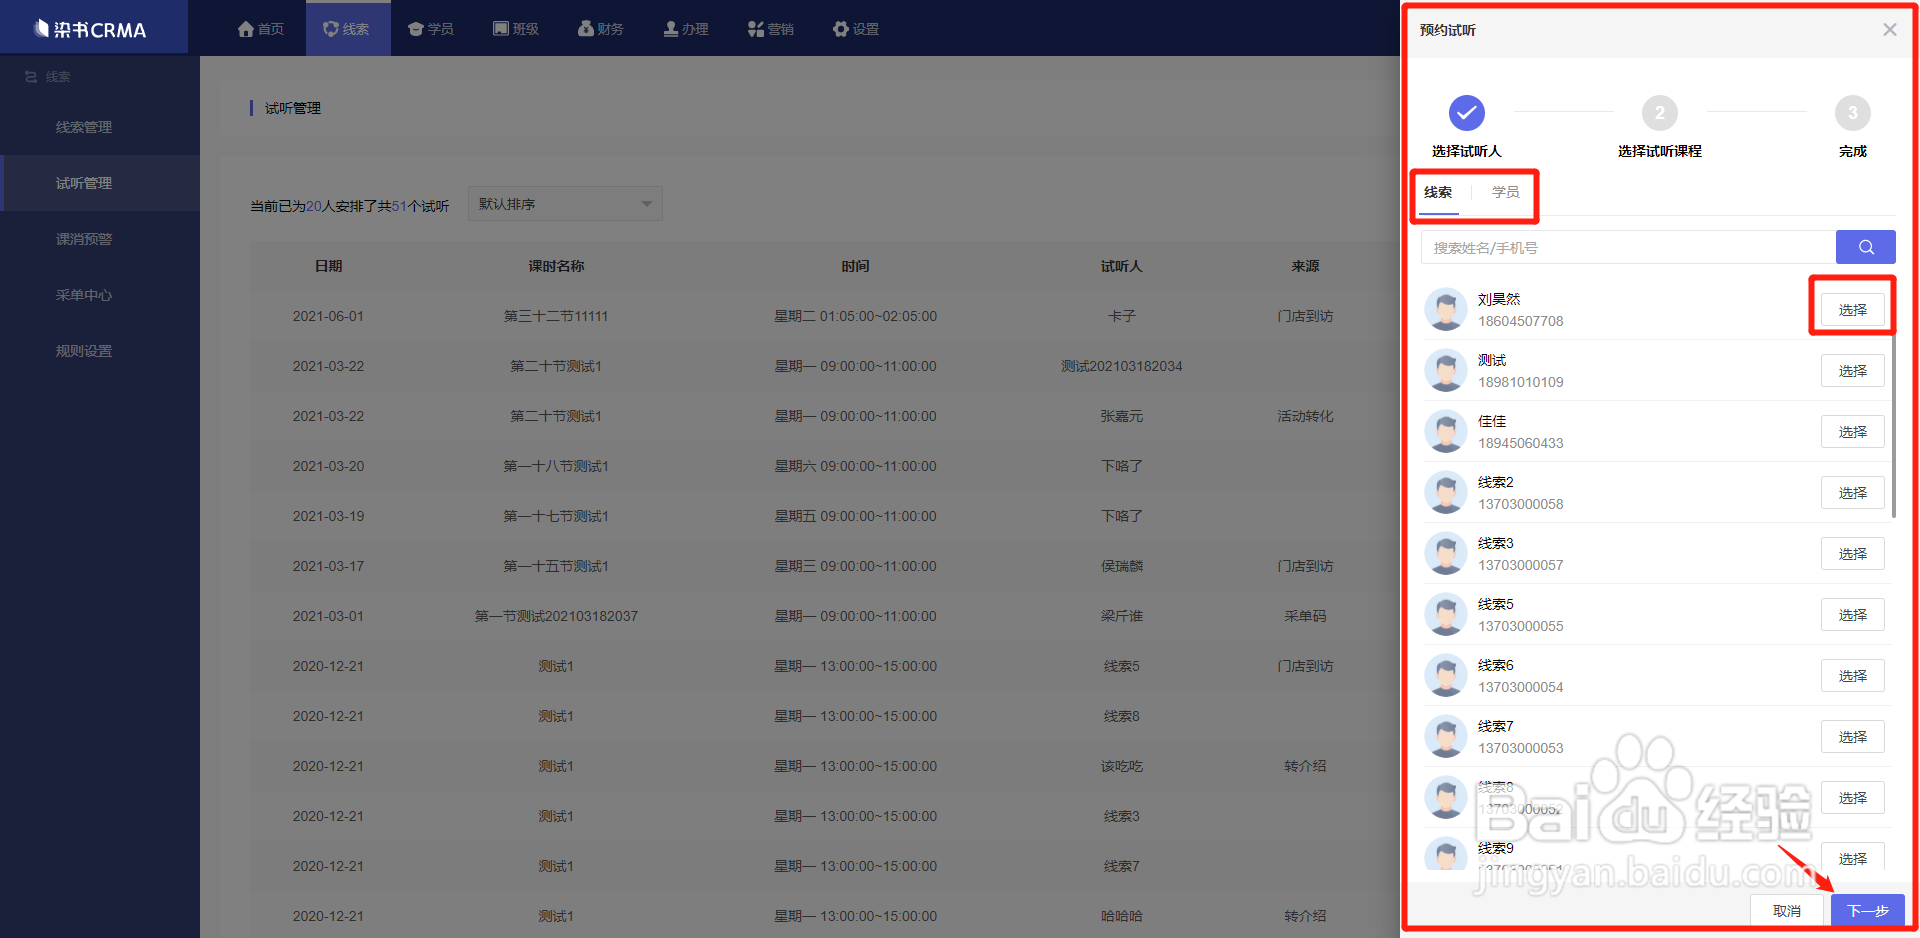Click 采单码 source cell

click(1305, 616)
